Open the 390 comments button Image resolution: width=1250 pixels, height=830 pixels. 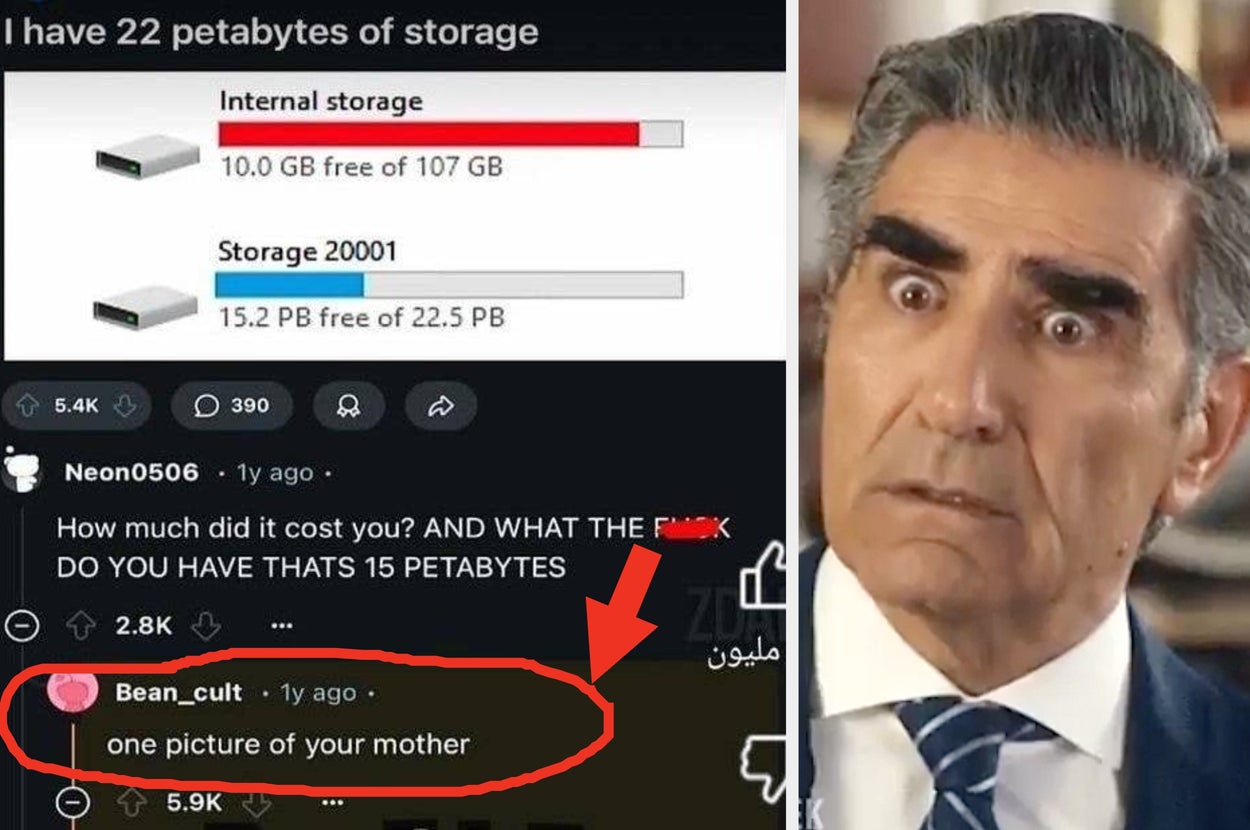(232, 405)
